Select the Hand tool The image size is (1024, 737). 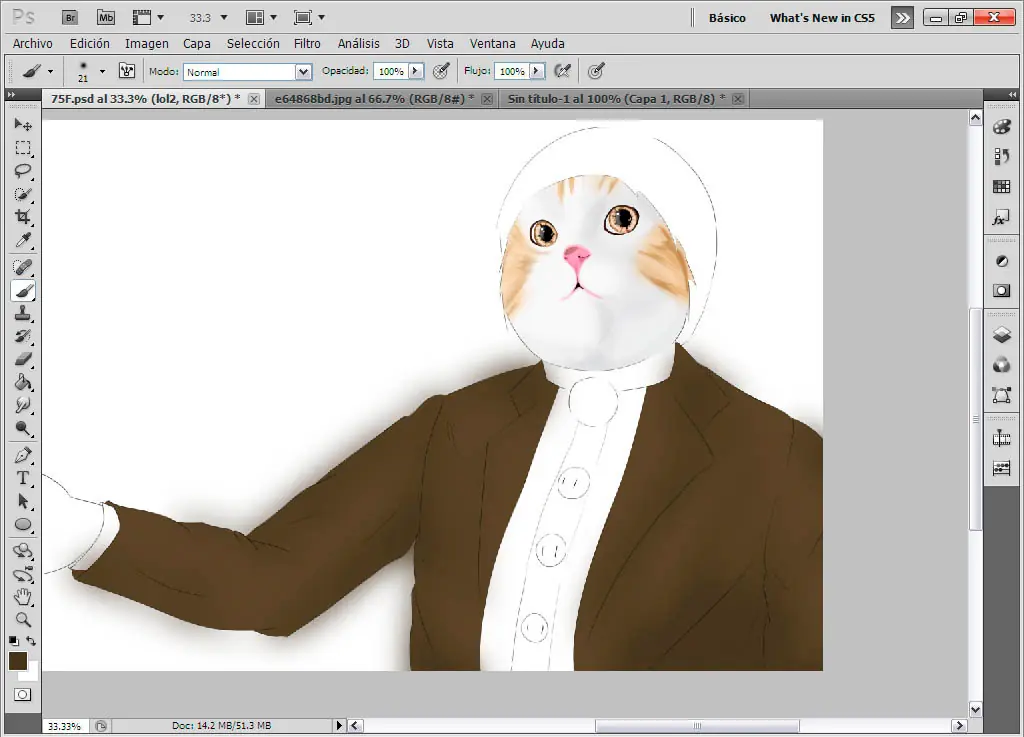pos(23,597)
